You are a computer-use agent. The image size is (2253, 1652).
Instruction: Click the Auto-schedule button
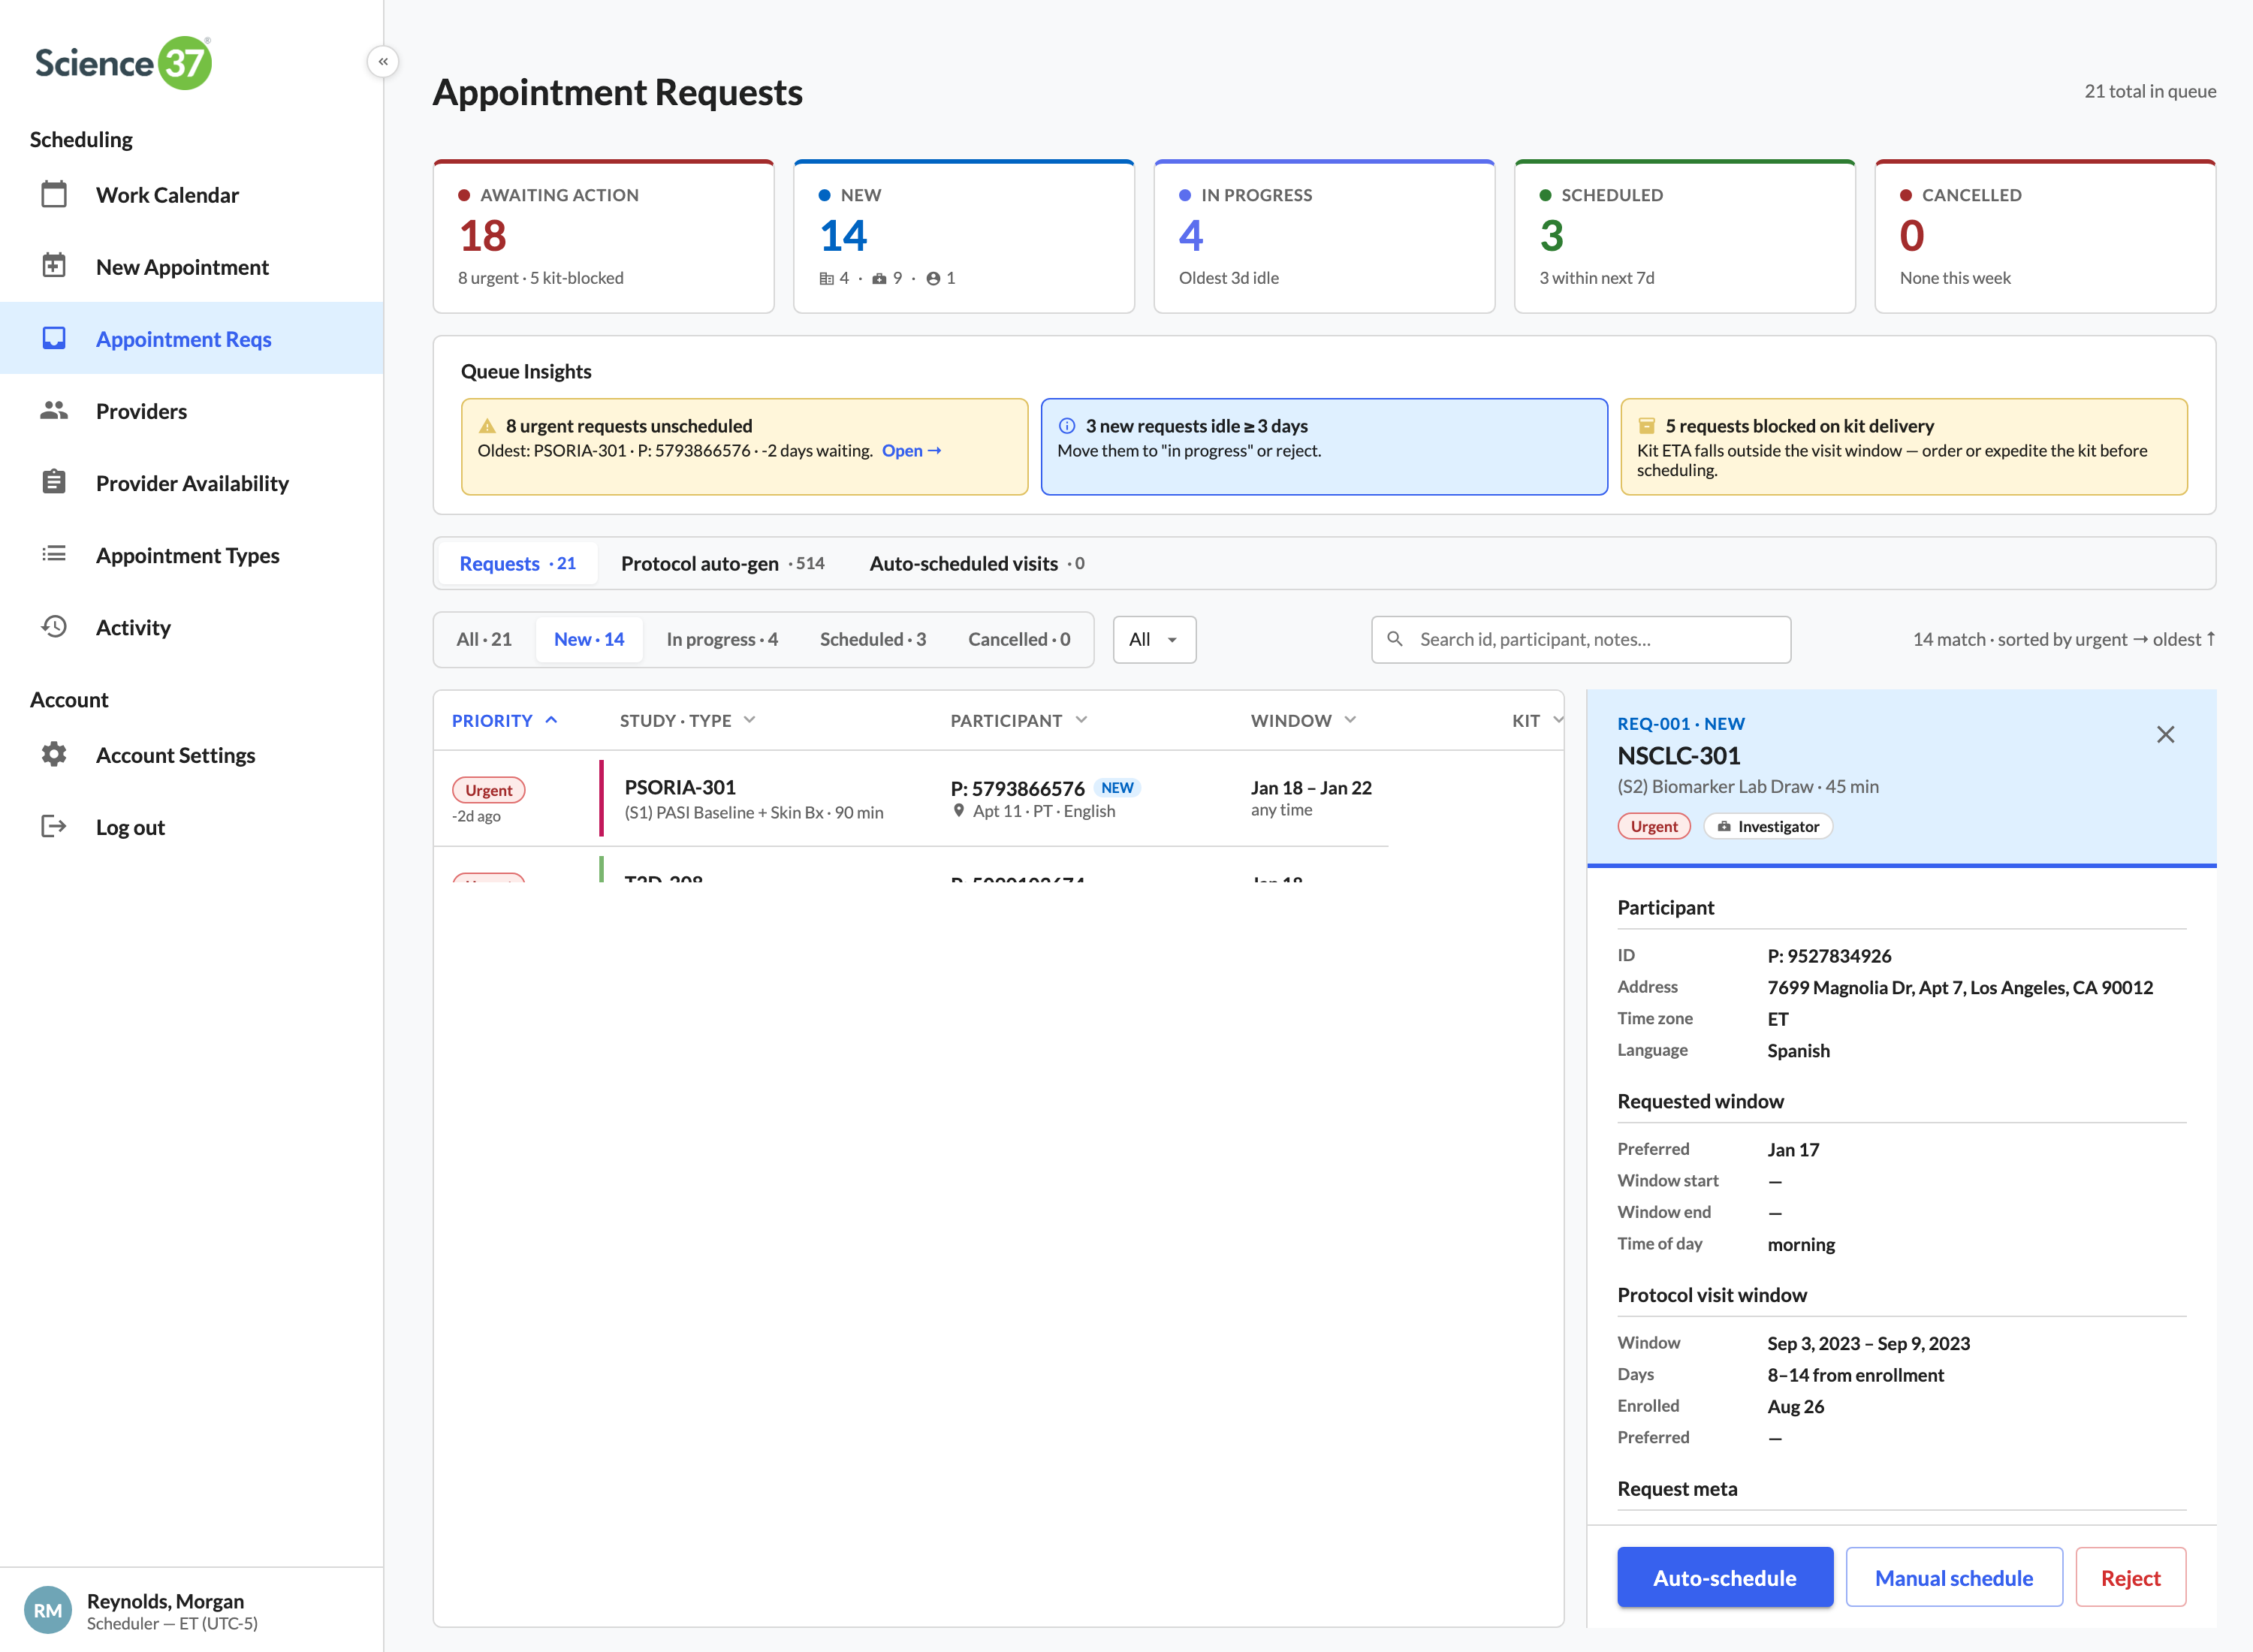pyautogui.click(x=1725, y=1578)
